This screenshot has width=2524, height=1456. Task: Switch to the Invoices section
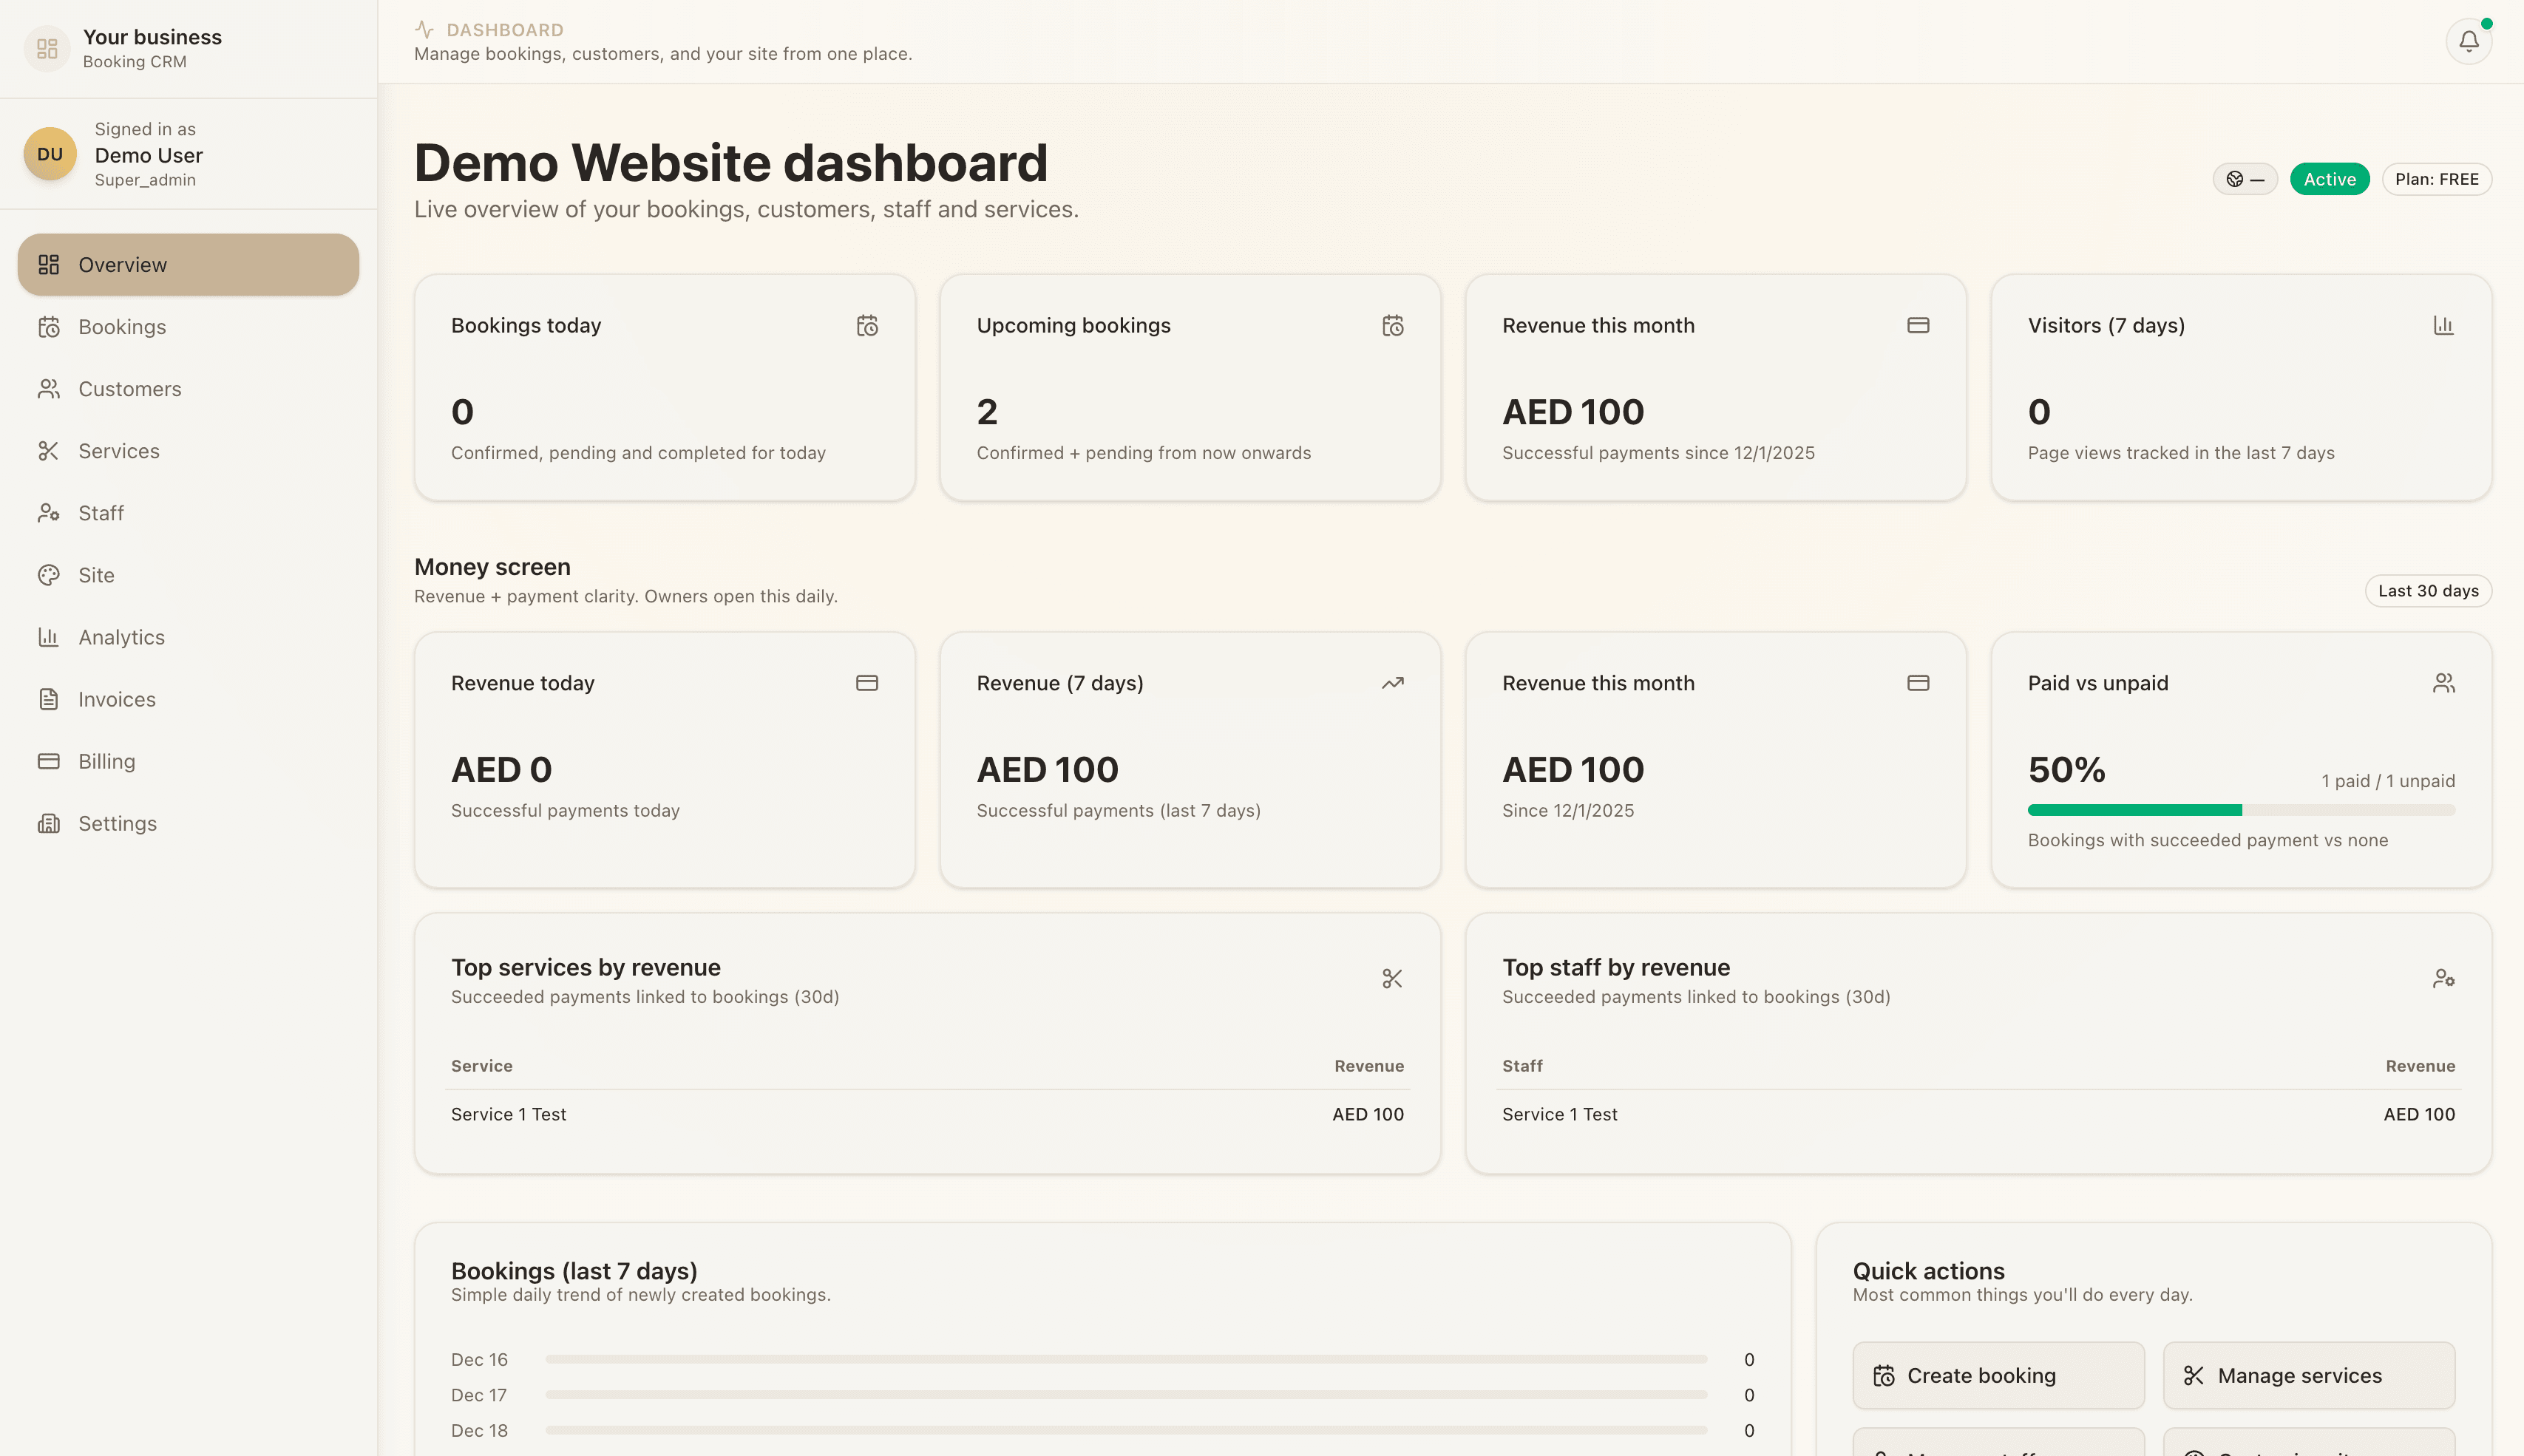[x=115, y=699]
